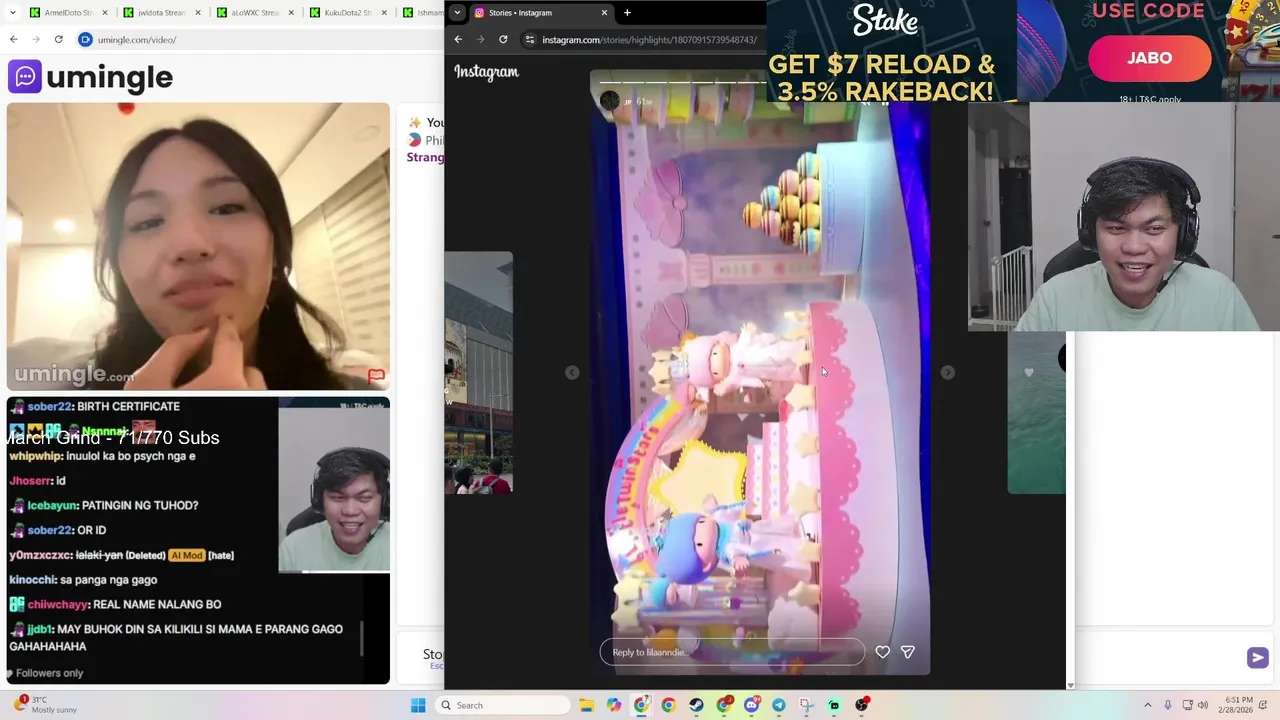1280x720 pixels.
Task: Open the site info icon beside umingle URL
Action: point(86,39)
